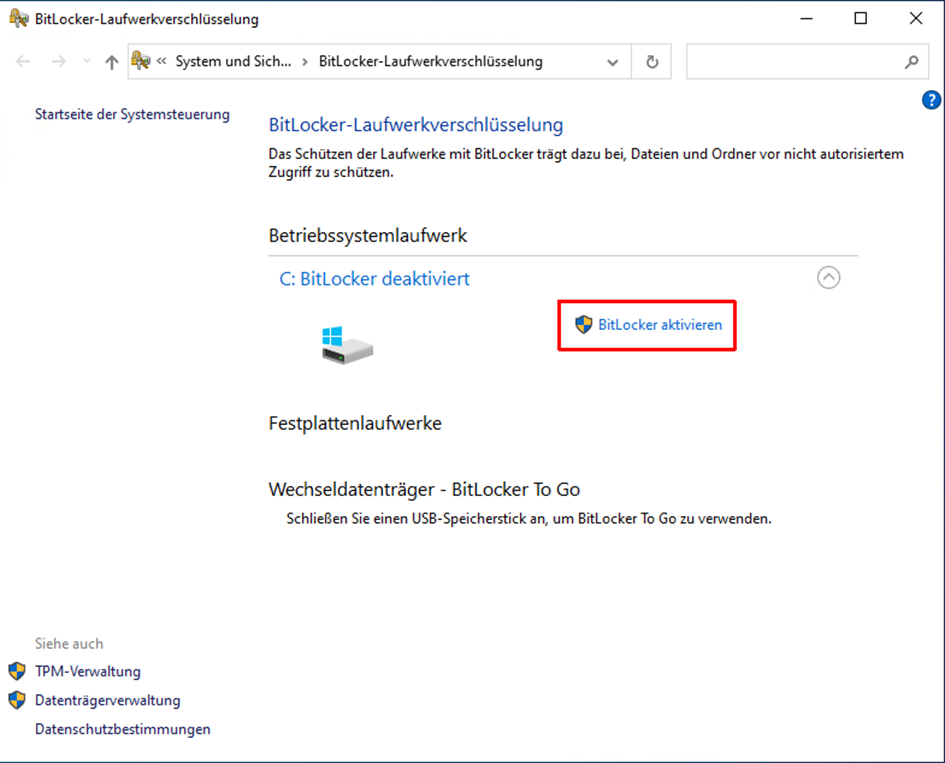Collapse the C: drive section chevron
The height and width of the screenshot is (763, 945).
click(x=829, y=278)
